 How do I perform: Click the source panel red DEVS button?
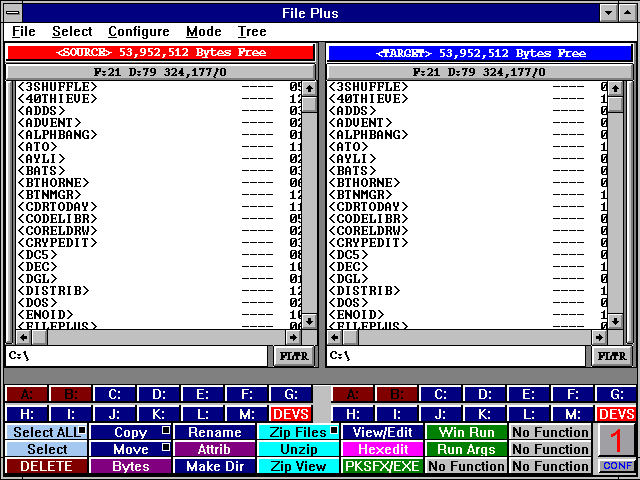point(290,414)
